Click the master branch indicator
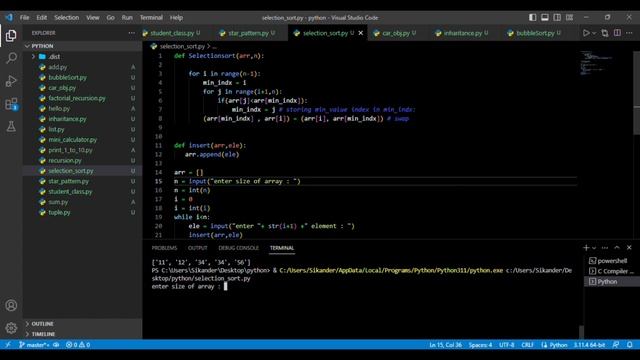The height and width of the screenshot is (360, 640). pos(34,345)
